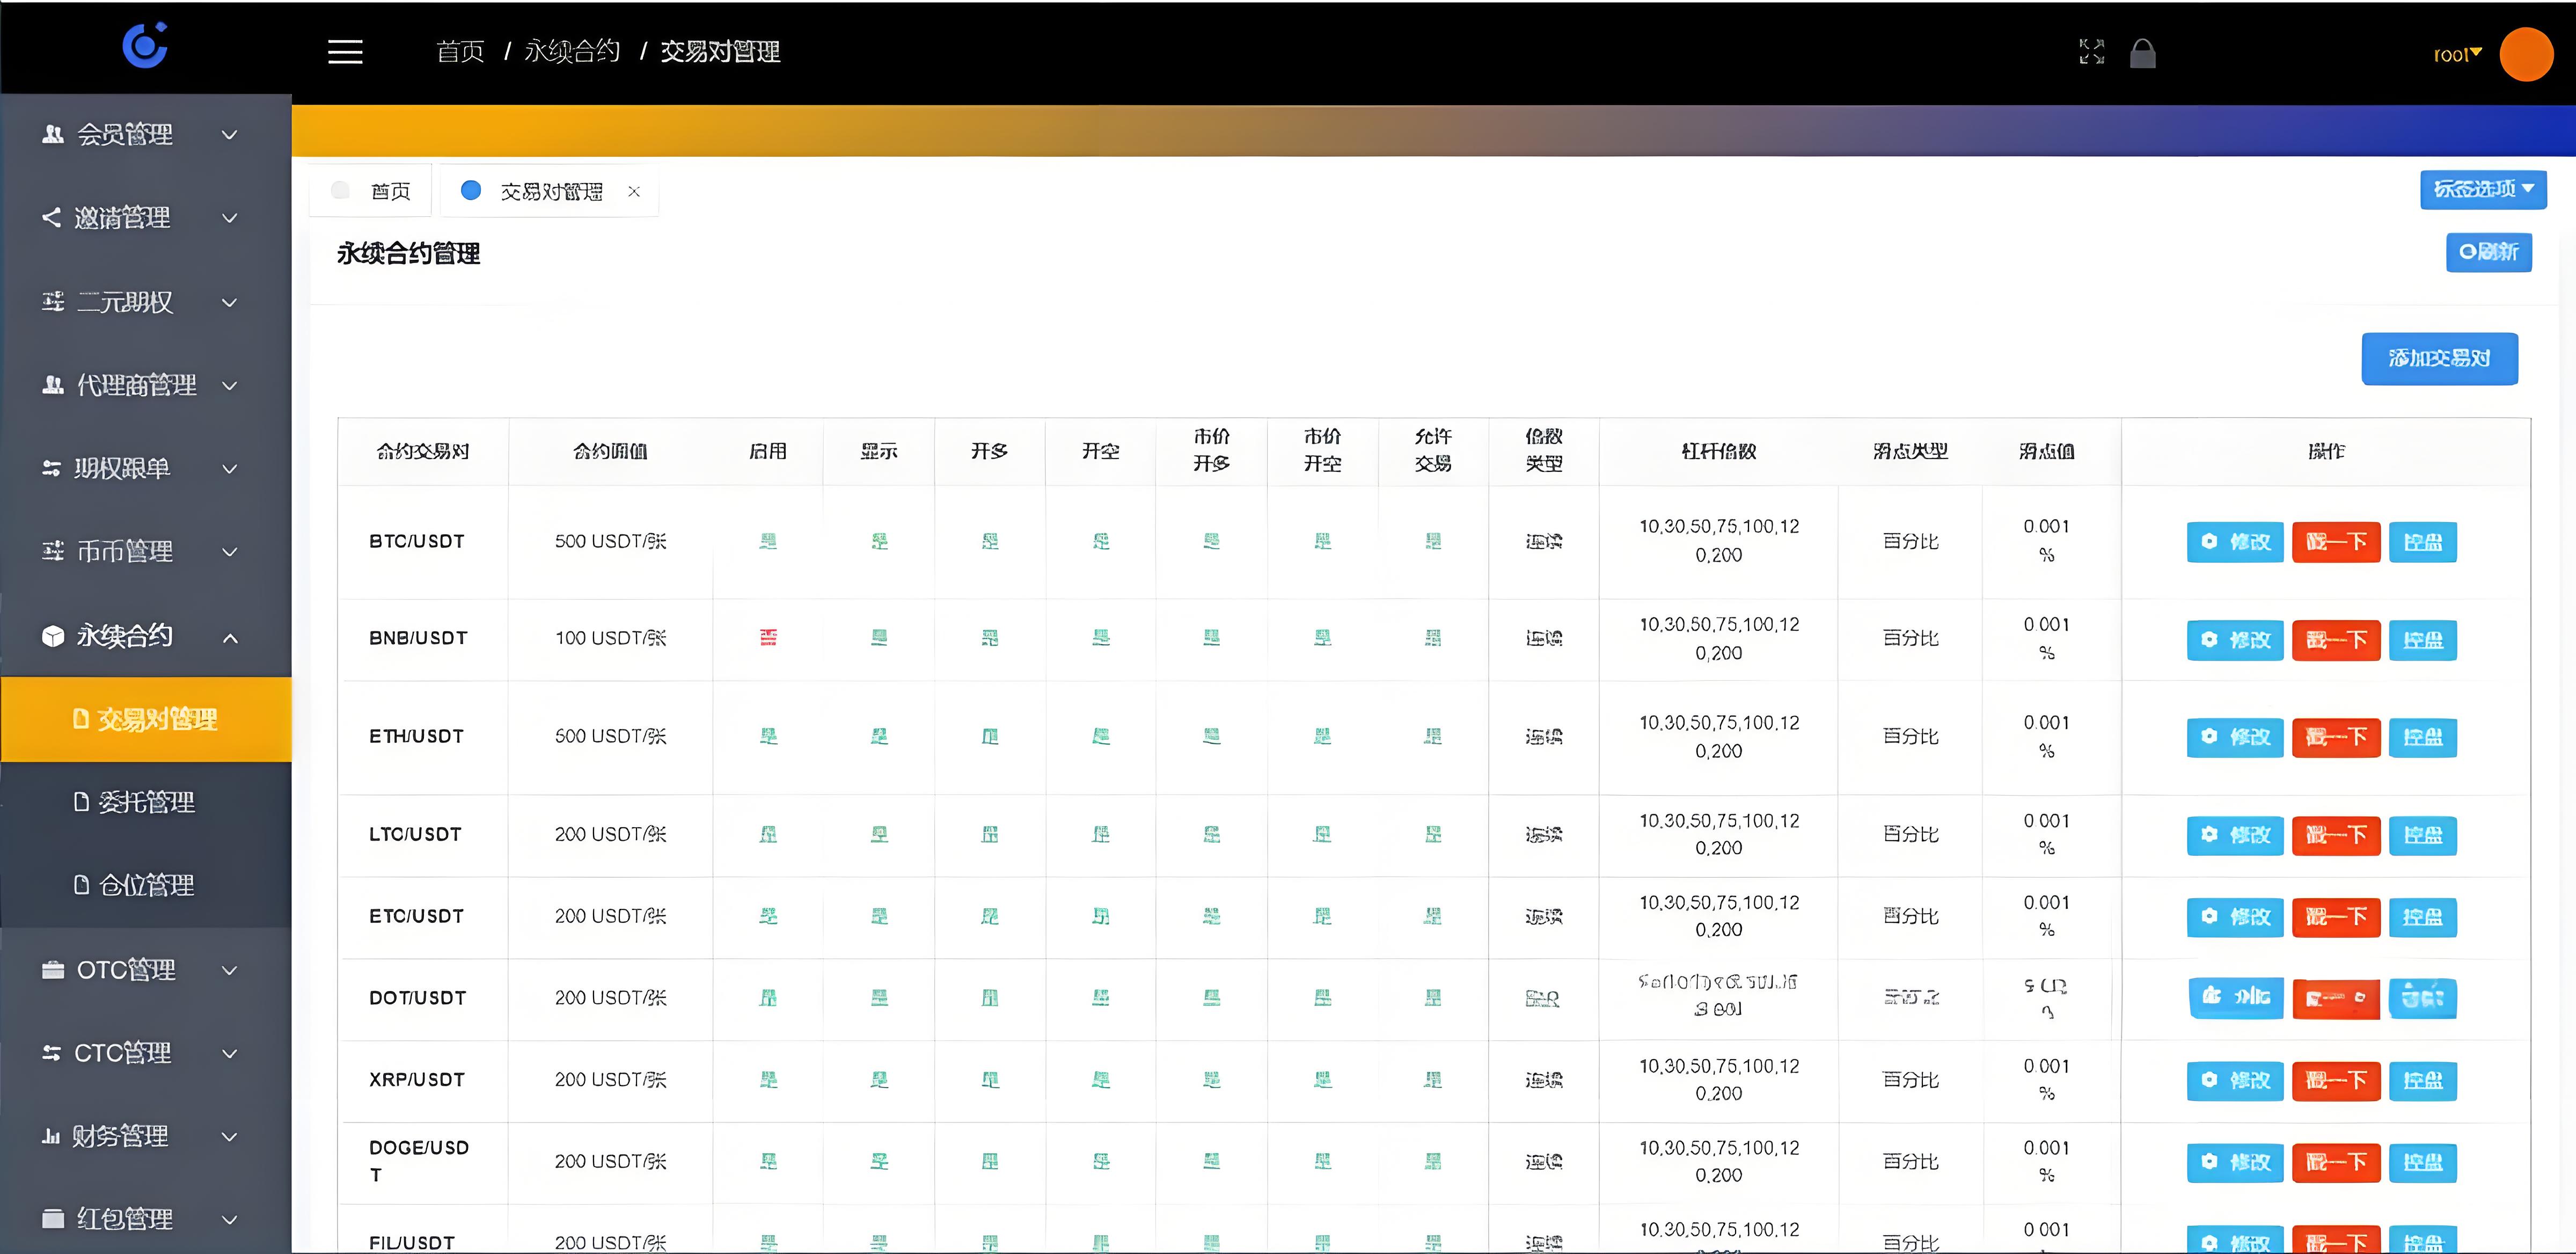The image size is (2576, 1254).
Task: Click the 添加交易对 button
Action: coord(2439,358)
